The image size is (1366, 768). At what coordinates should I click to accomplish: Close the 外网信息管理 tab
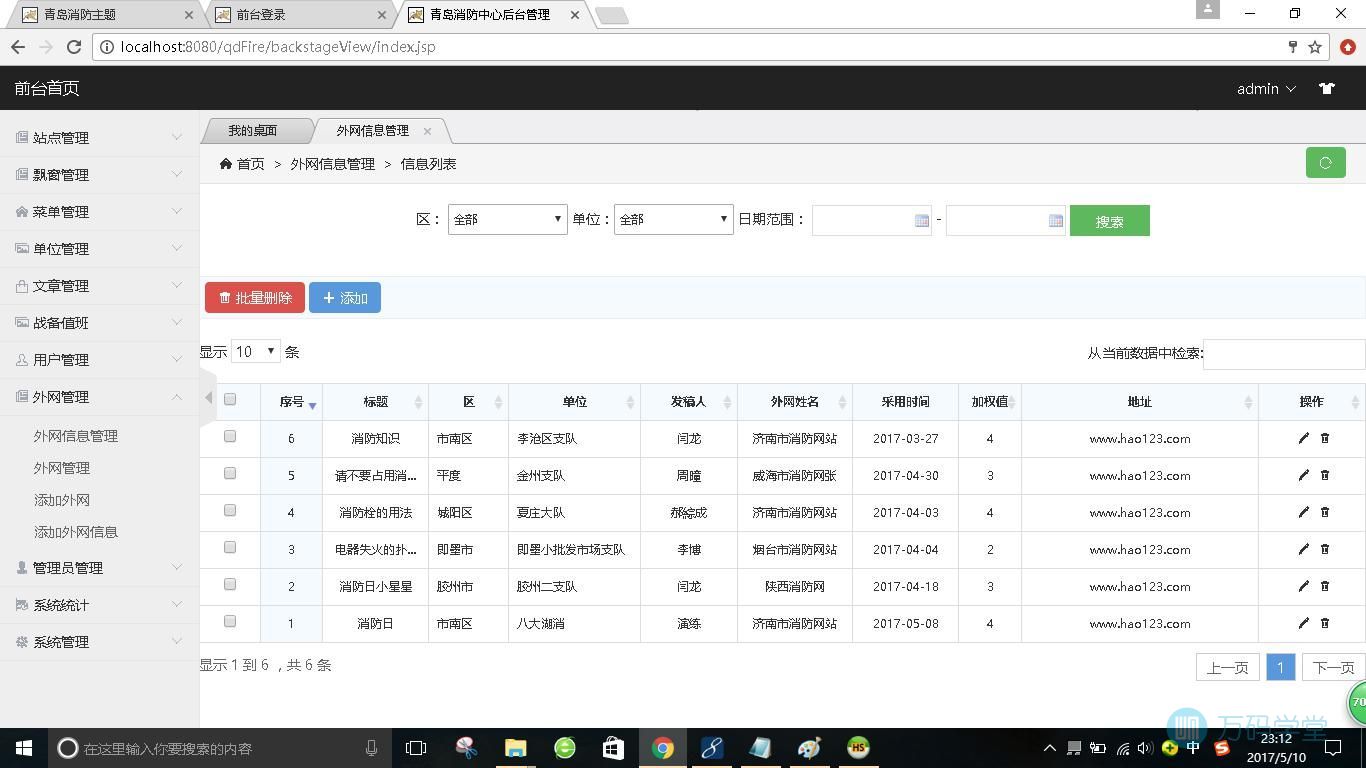pyautogui.click(x=427, y=131)
